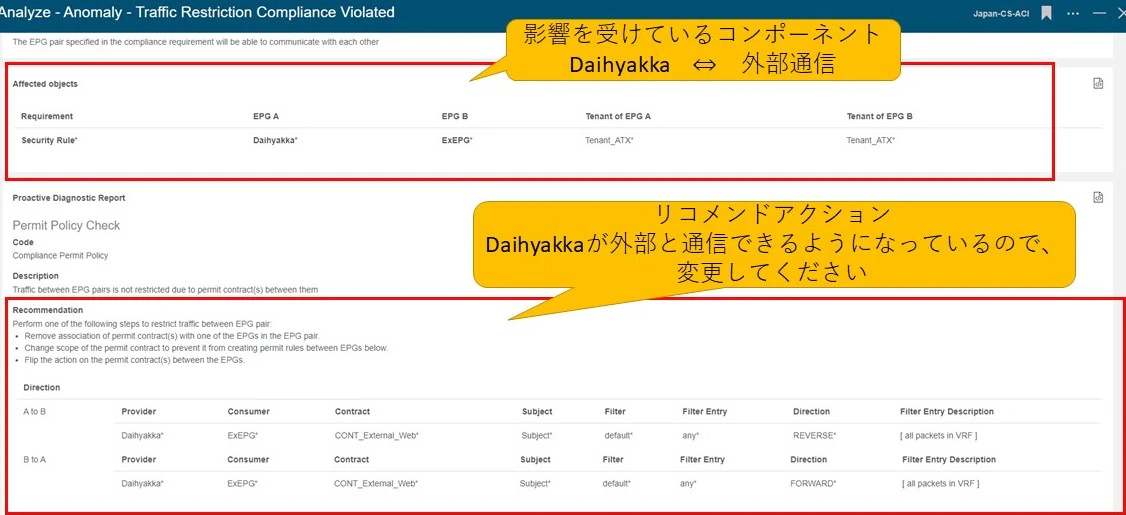Click any* filter entry in A to B row
The width and height of the screenshot is (1126, 515).
click(691, 435)
